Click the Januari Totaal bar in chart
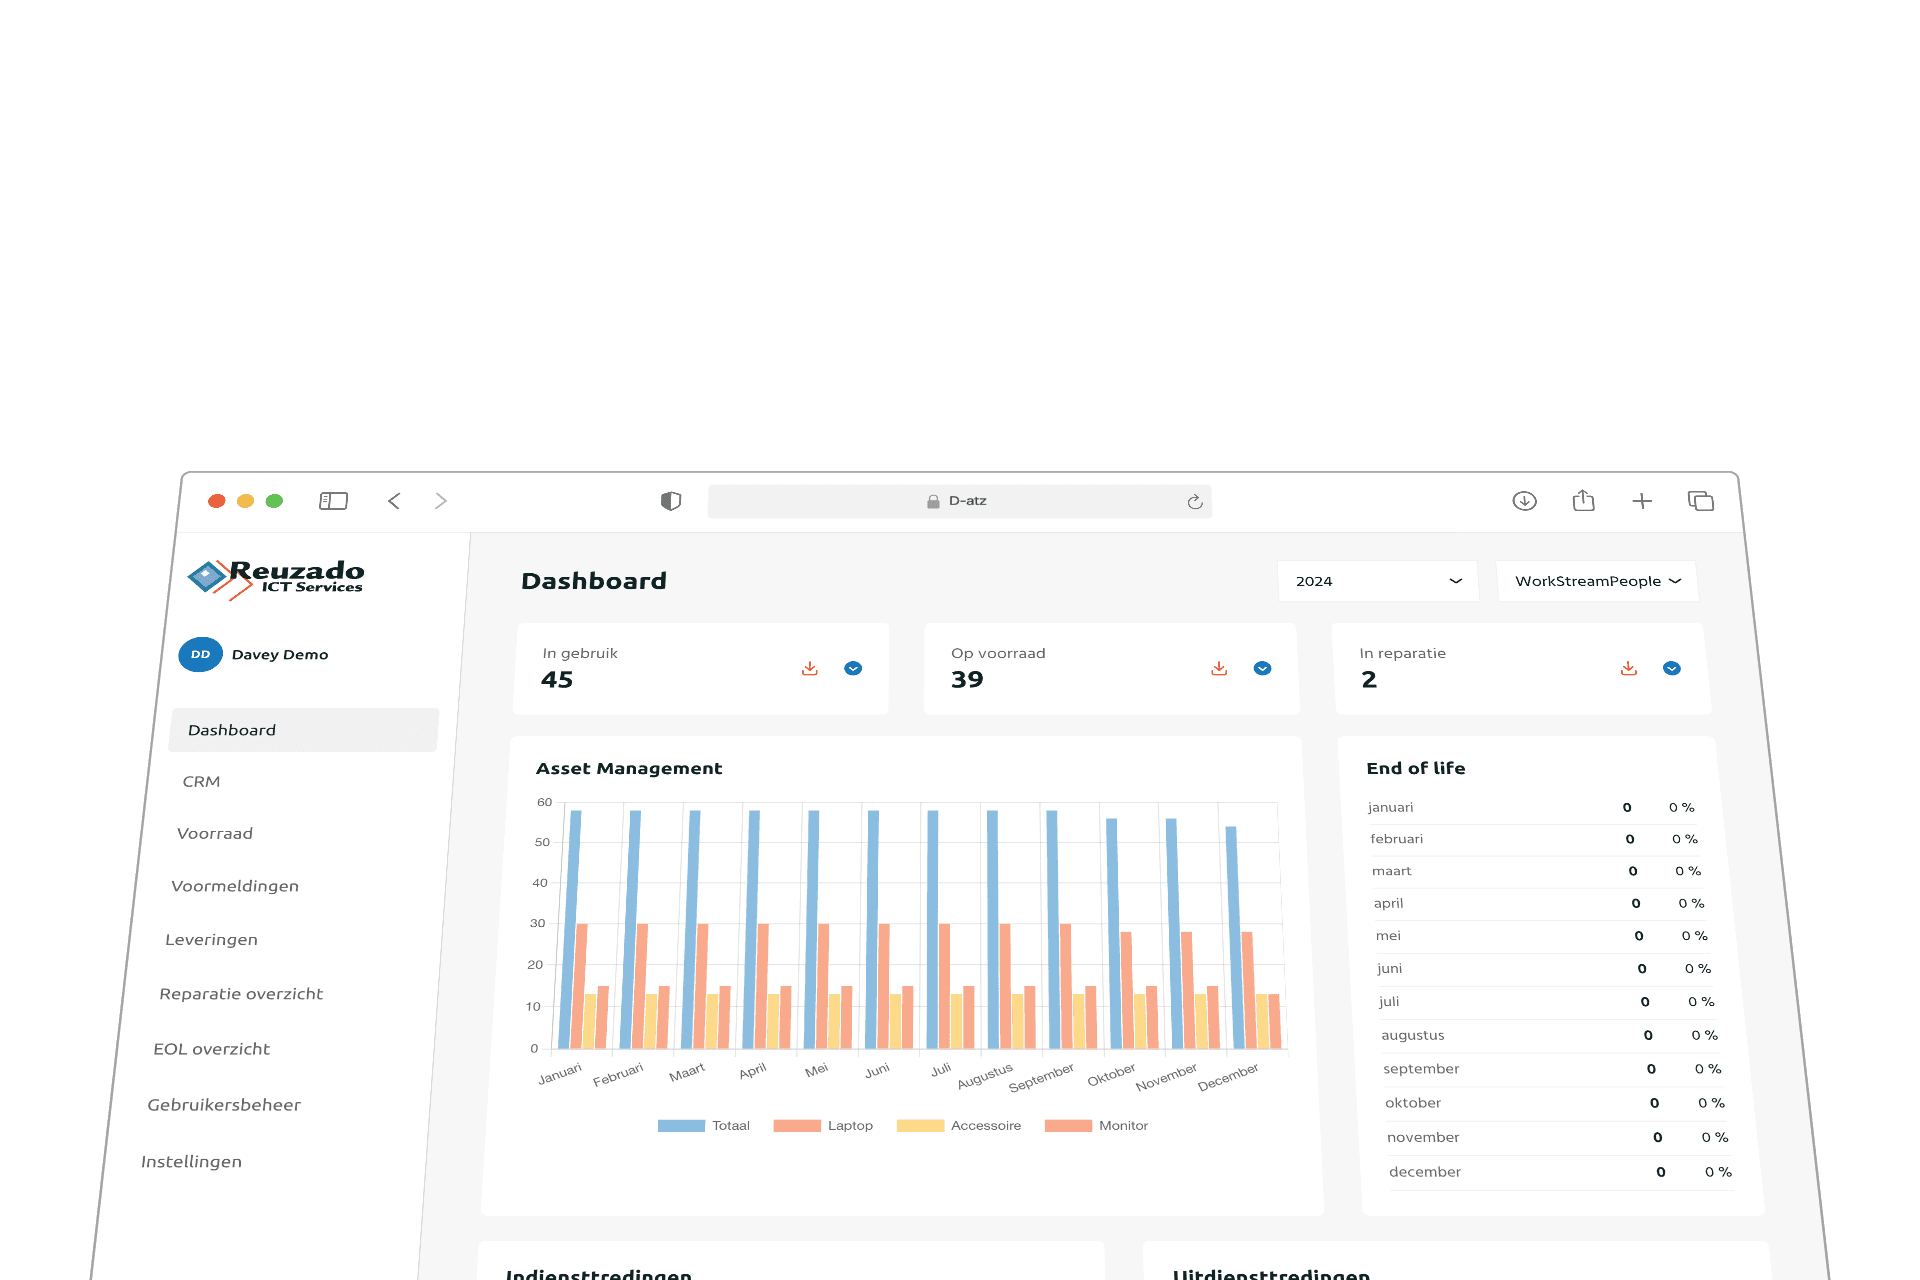 [x=570, y=929]
